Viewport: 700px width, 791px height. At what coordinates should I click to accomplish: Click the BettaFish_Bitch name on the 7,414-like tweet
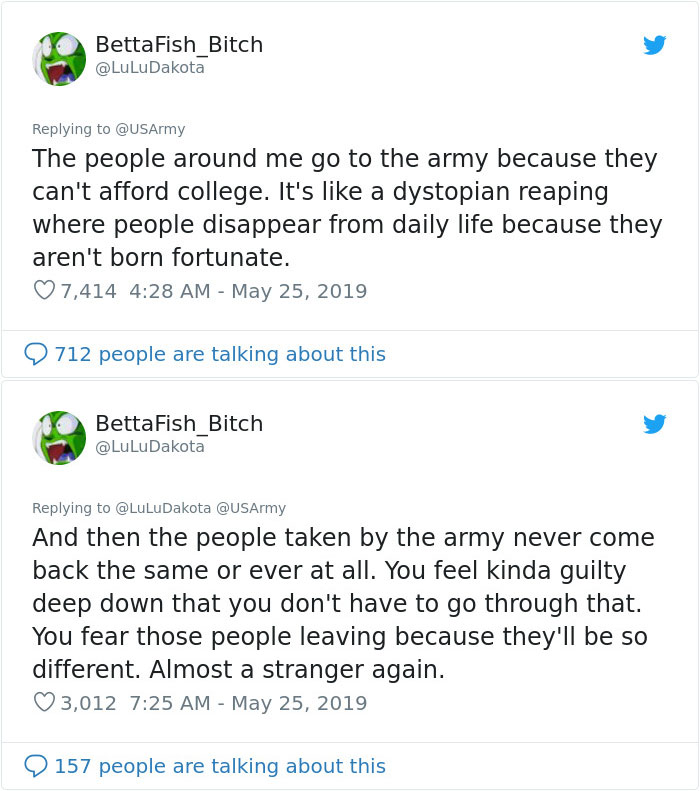179,44
